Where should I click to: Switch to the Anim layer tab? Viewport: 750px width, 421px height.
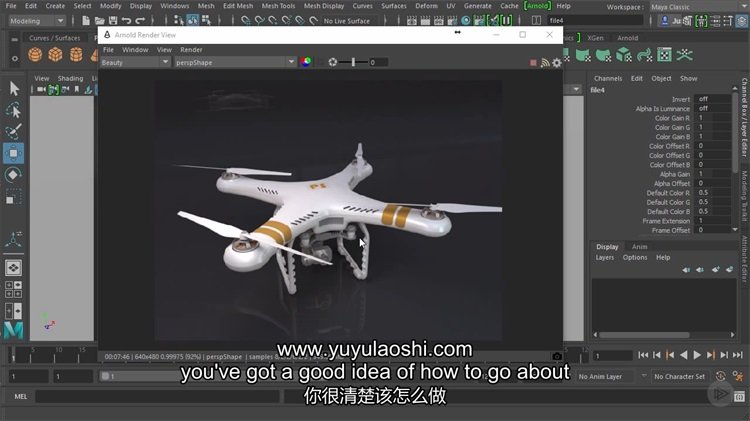tap(640, 247)
